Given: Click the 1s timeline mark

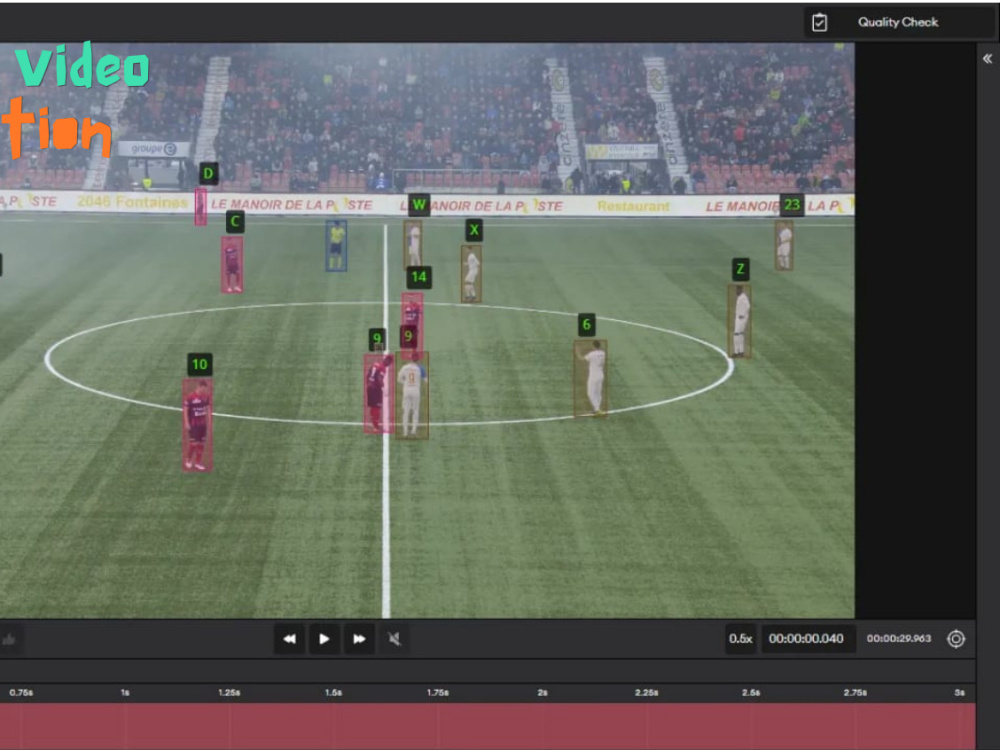Looking at the screenshot, I should (125, 693).
